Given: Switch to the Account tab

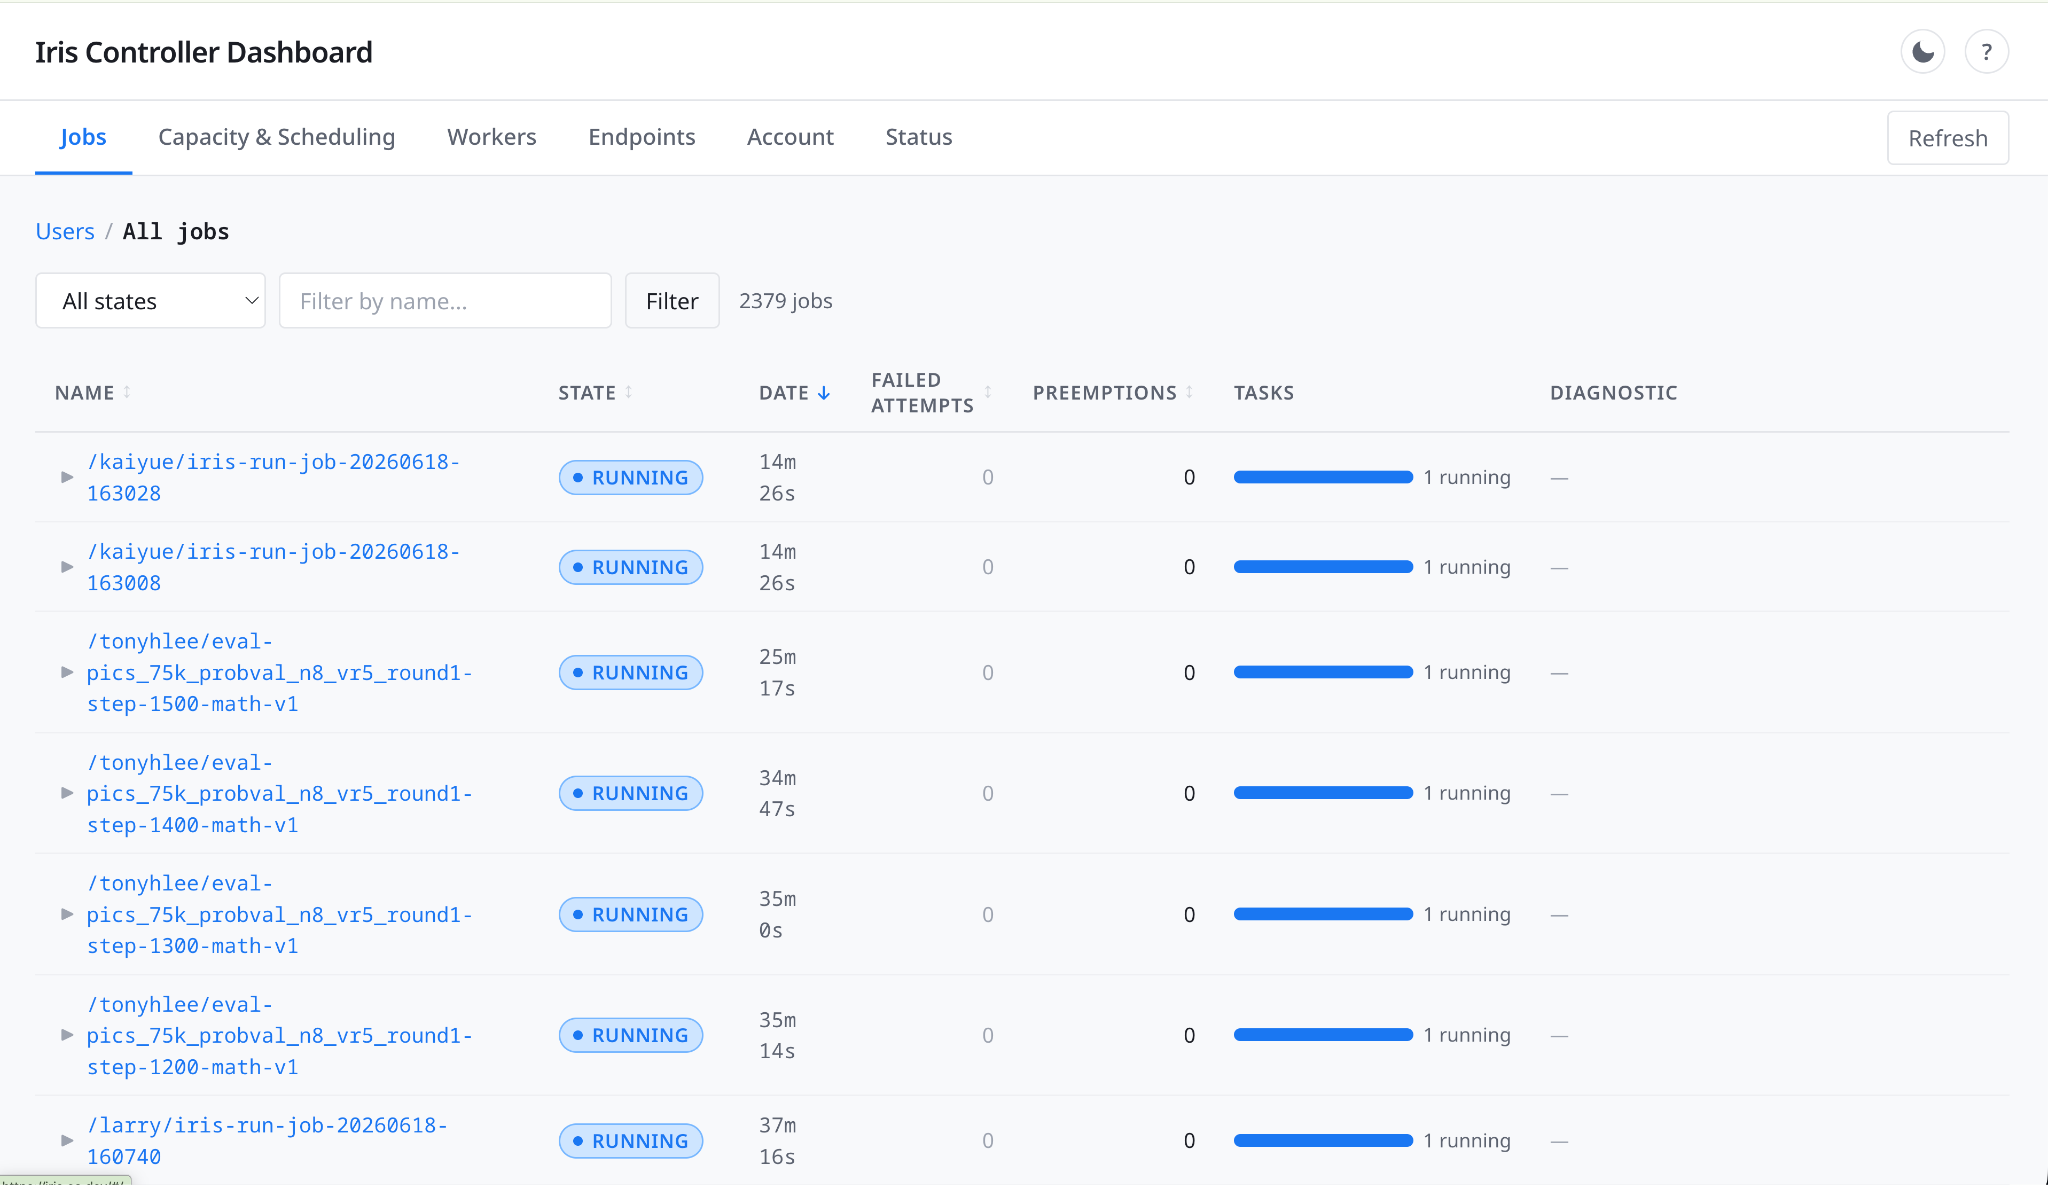Looking at the screenshot, I should (x=790, y=137).
